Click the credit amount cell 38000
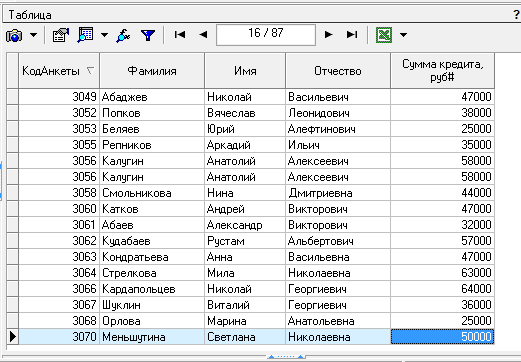 click(x=442, y=113)
